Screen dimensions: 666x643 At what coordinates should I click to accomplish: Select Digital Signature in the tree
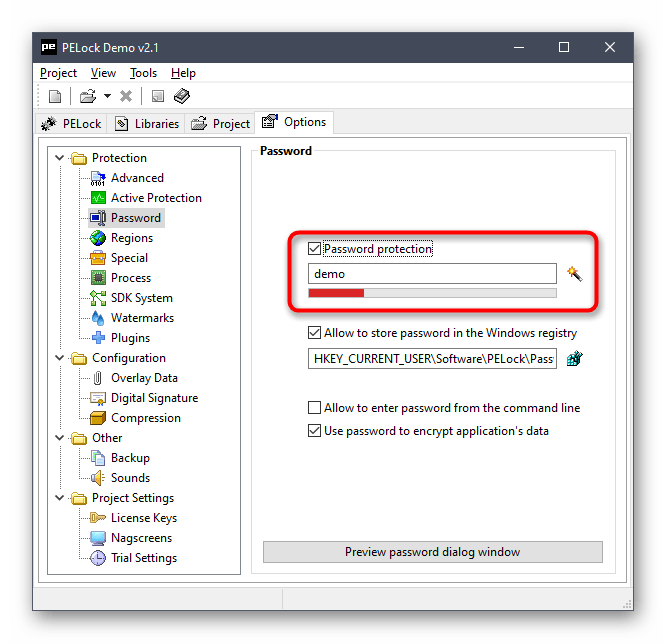click(x=155, y=398)
